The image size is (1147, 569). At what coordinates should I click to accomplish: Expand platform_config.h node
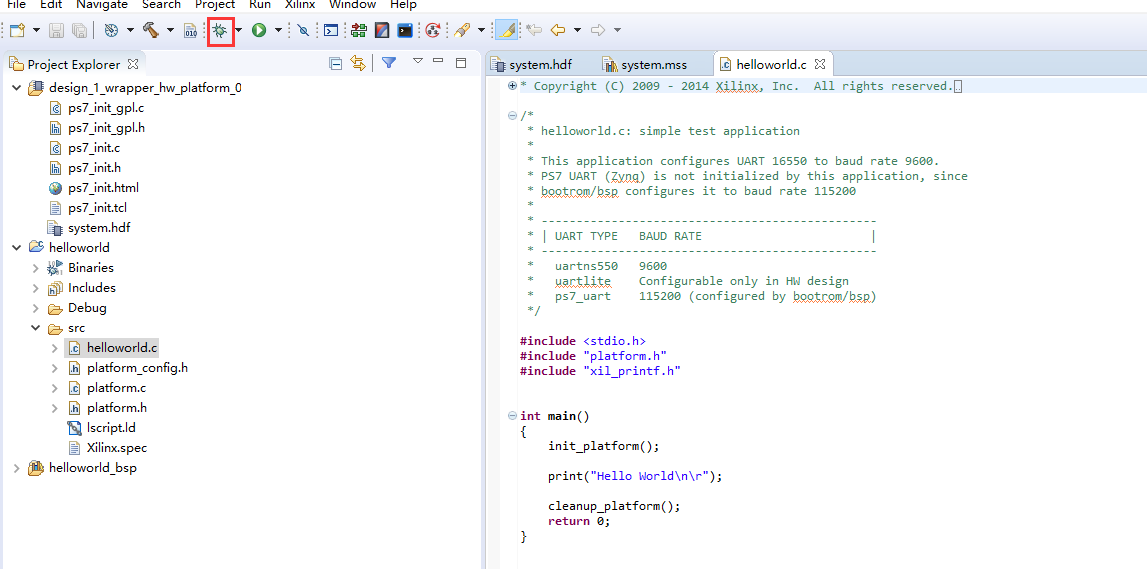(54, 368)
